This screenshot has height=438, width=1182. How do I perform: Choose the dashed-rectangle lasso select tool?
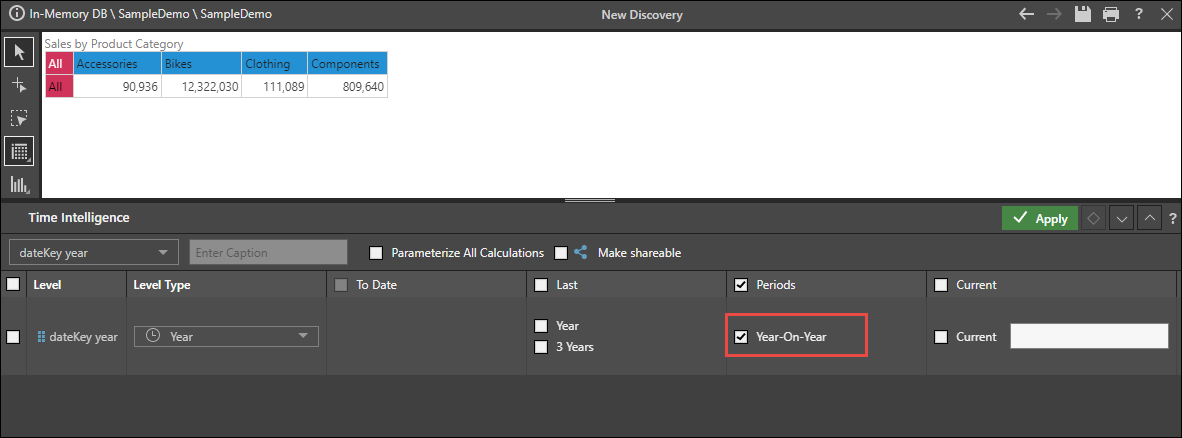click(18, 118)
